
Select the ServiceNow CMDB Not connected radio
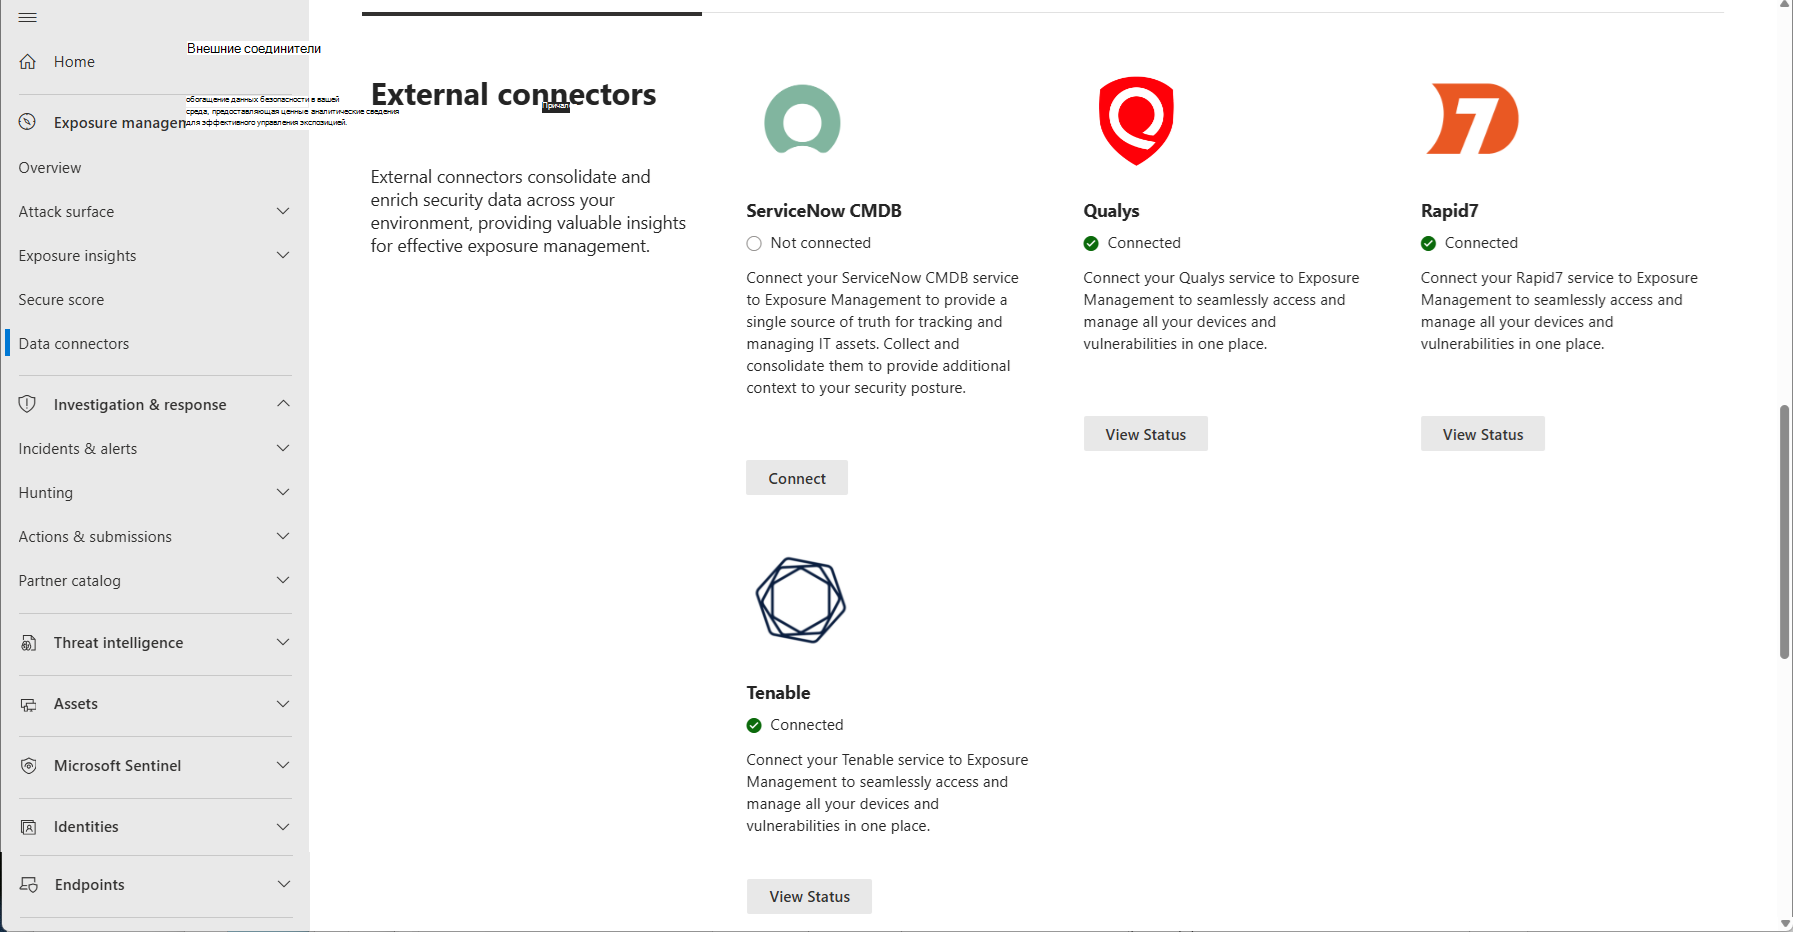click(754, 243)
